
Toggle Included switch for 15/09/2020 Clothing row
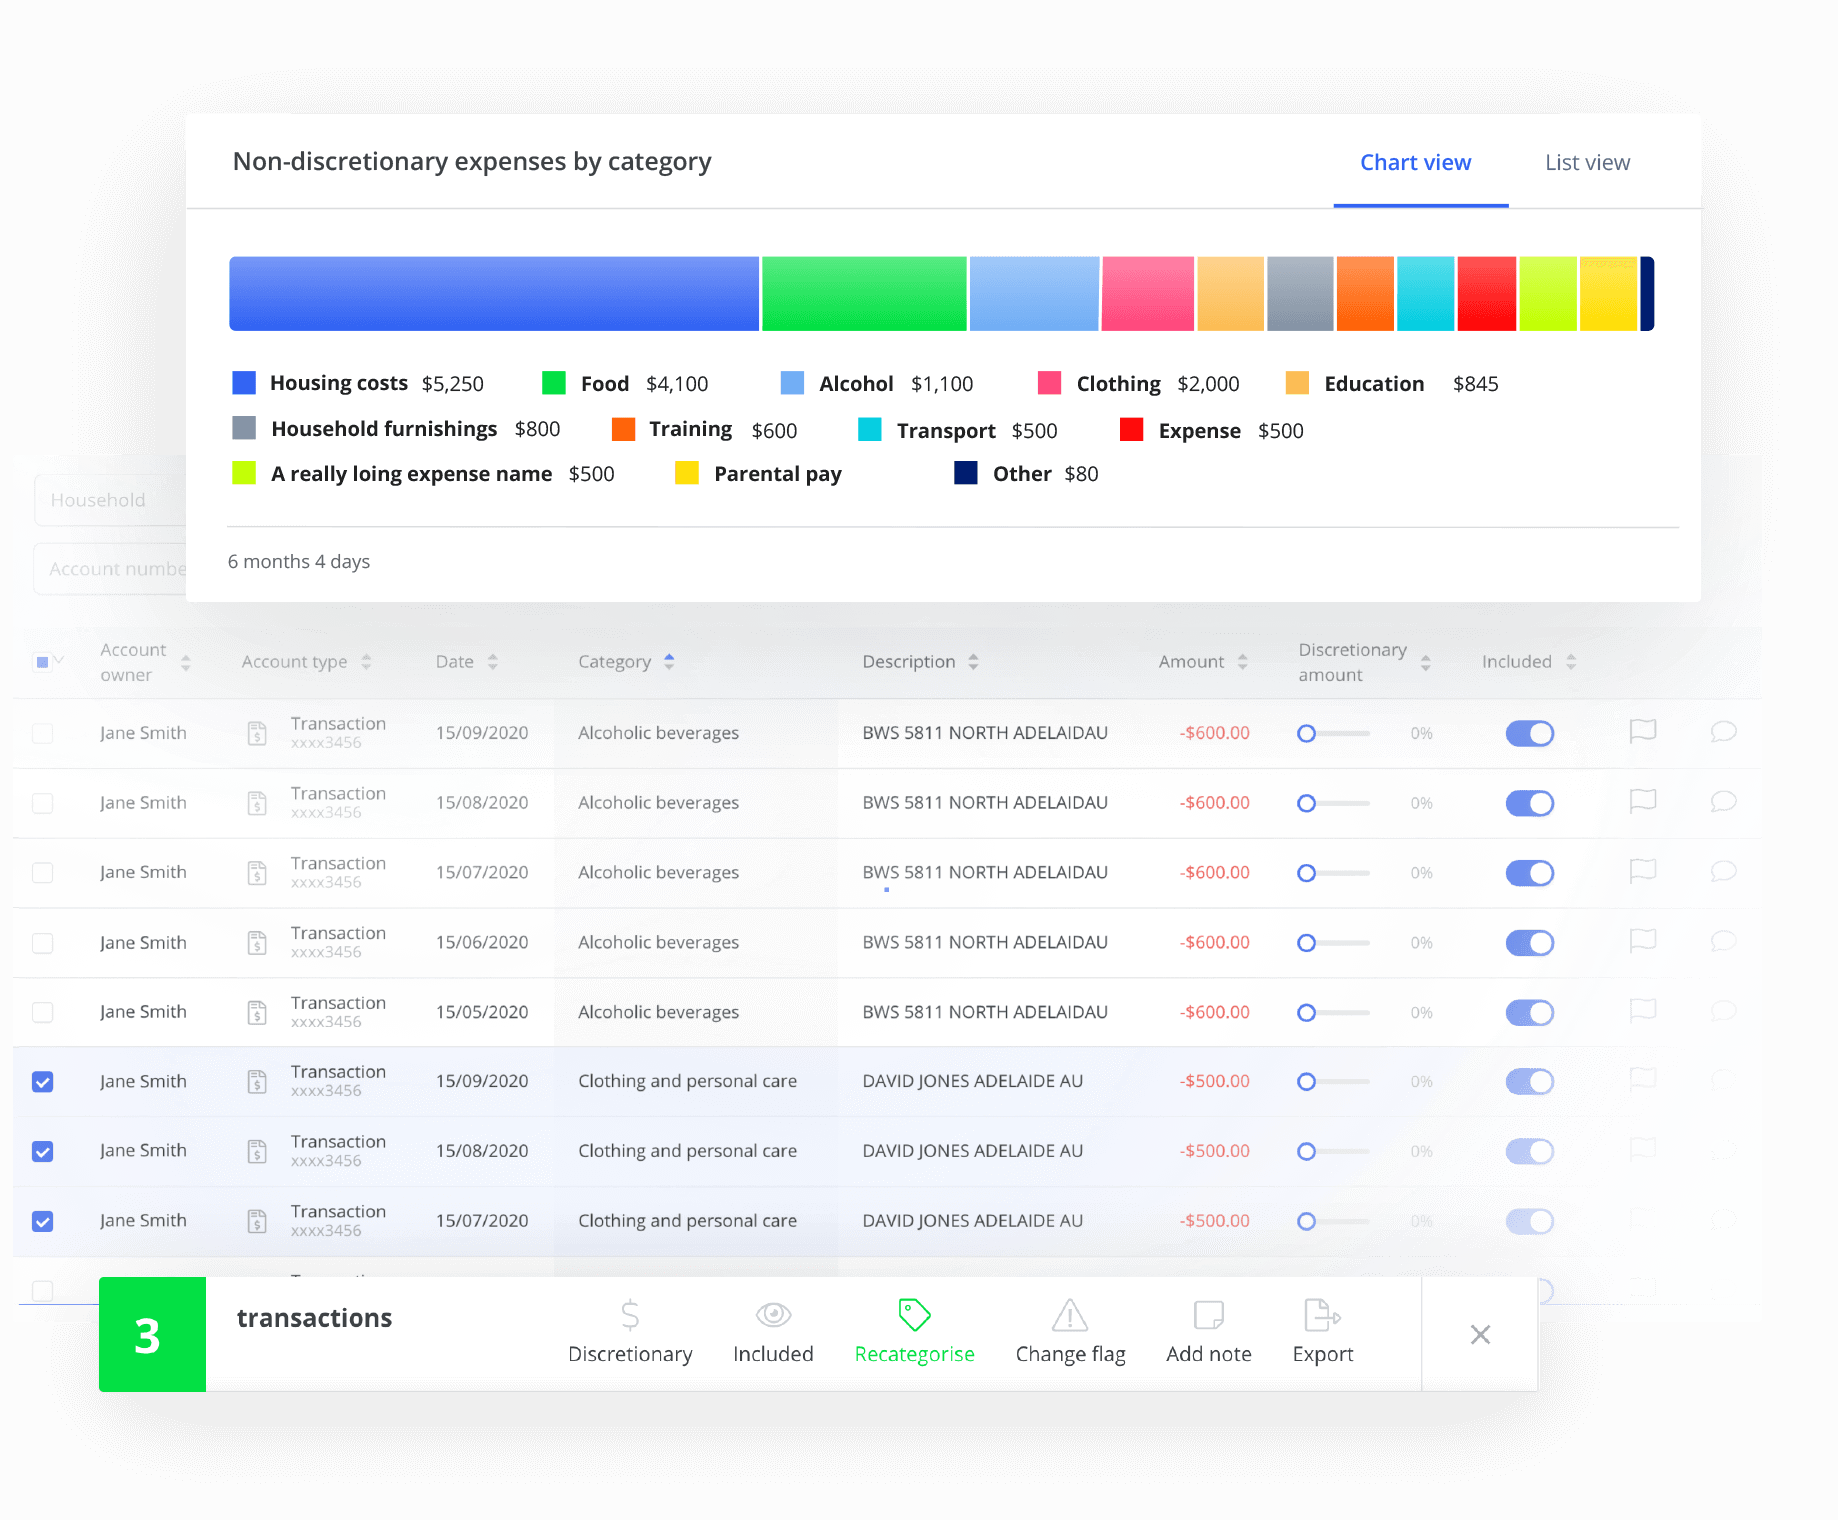pos(1529,1081)
